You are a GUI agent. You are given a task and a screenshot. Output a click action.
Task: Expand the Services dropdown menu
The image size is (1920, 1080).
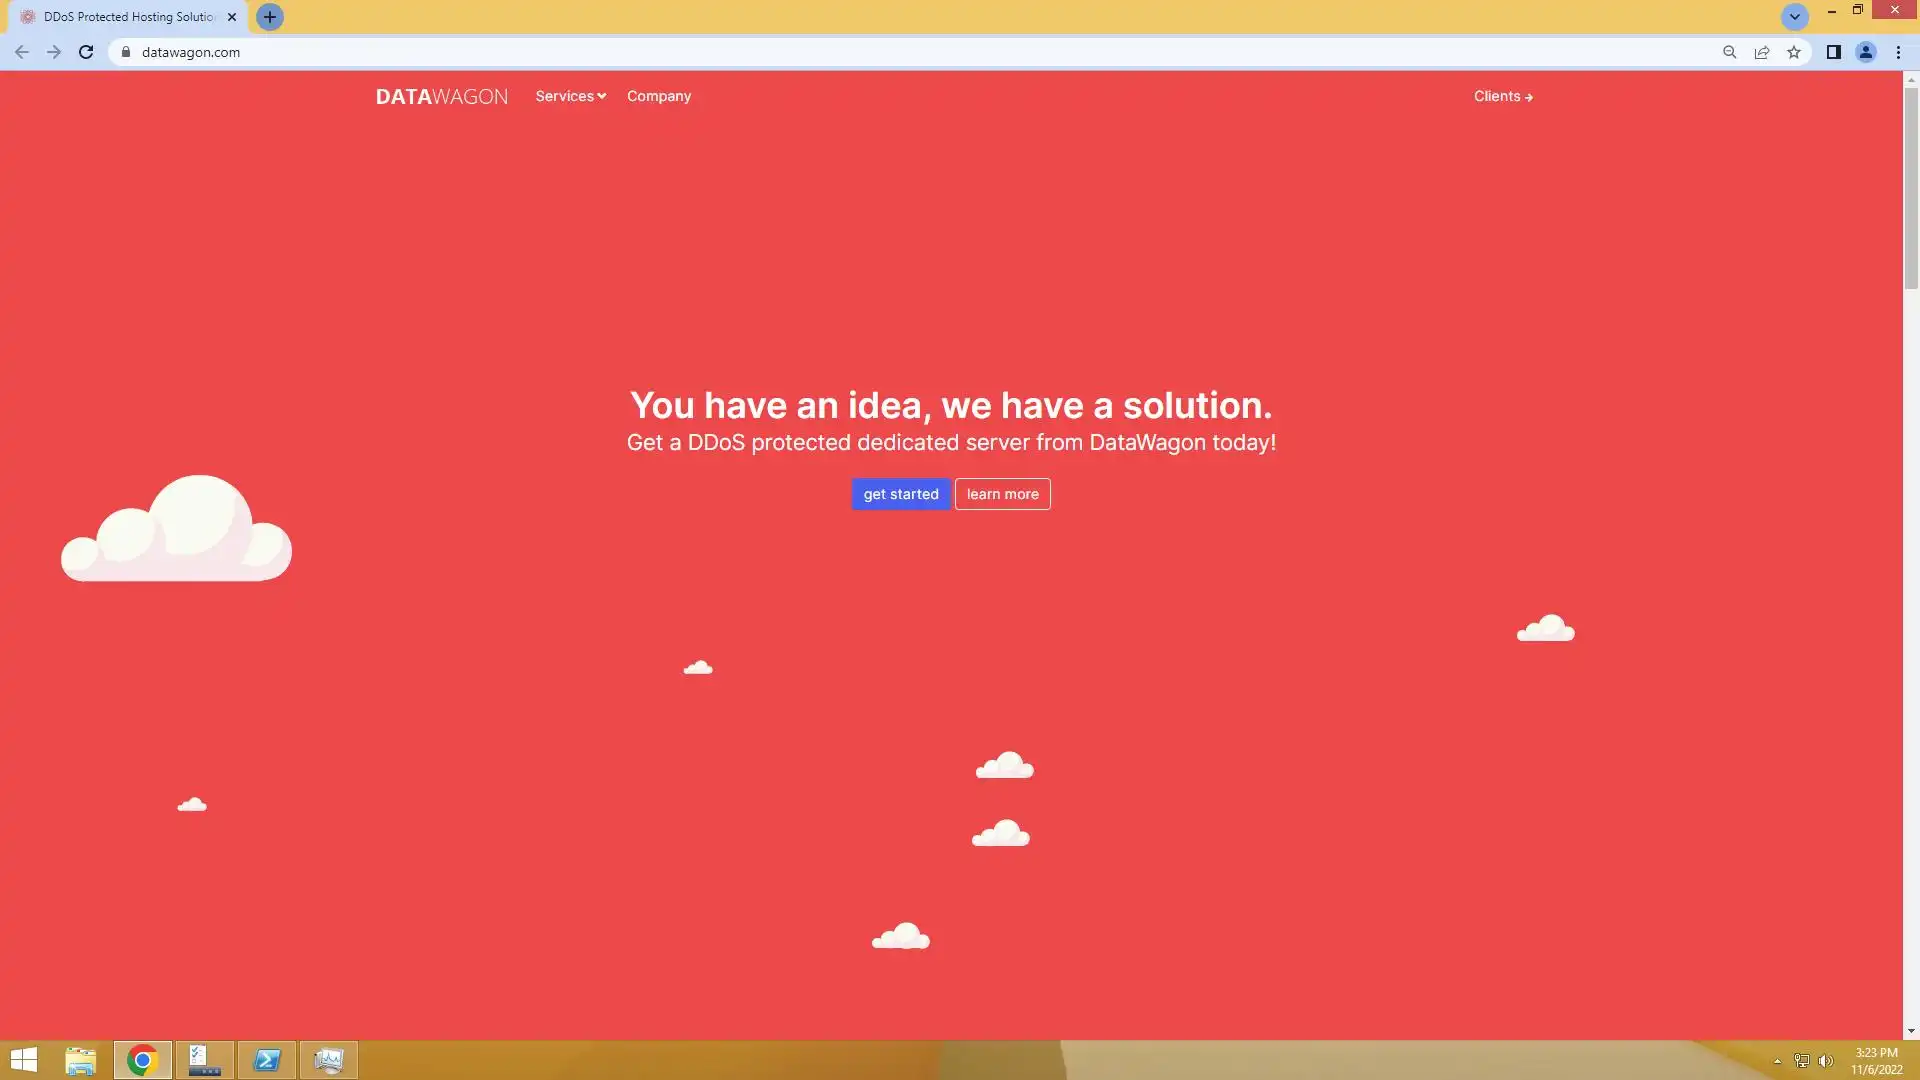point(570,96)
